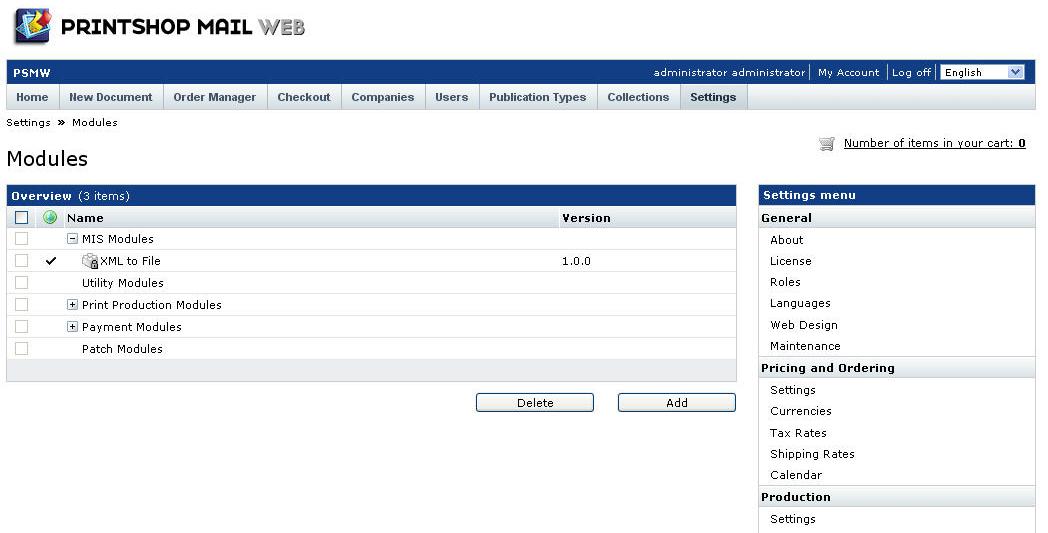Switch to the Checkout tab
Viewport: 1048px width, 533px height.
[x=304, y=97]
